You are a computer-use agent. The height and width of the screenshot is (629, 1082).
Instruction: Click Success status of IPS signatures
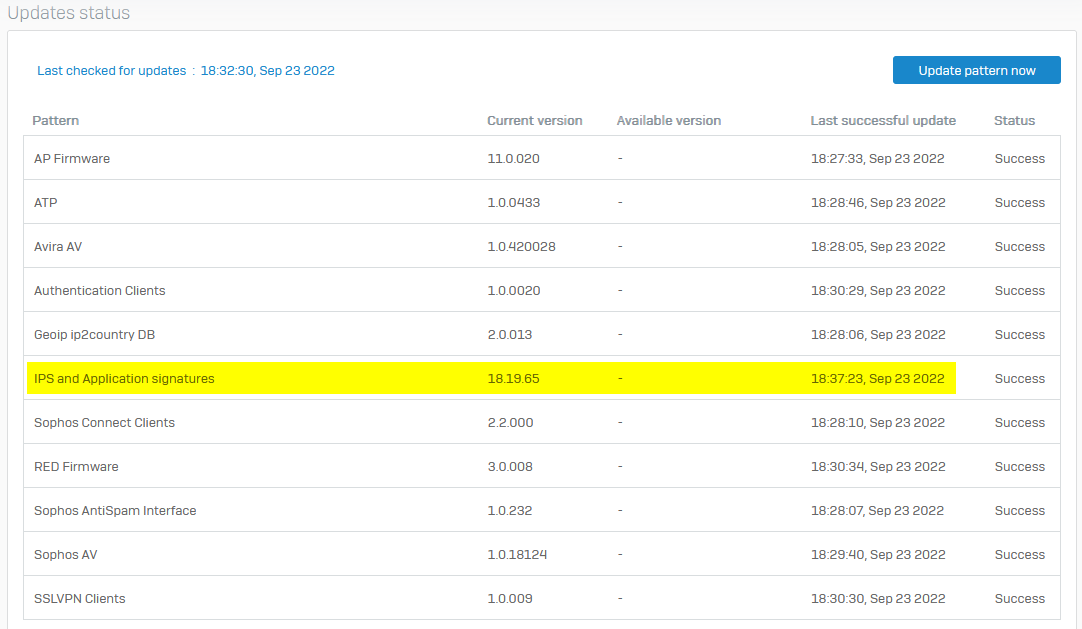coord(1019,379)
